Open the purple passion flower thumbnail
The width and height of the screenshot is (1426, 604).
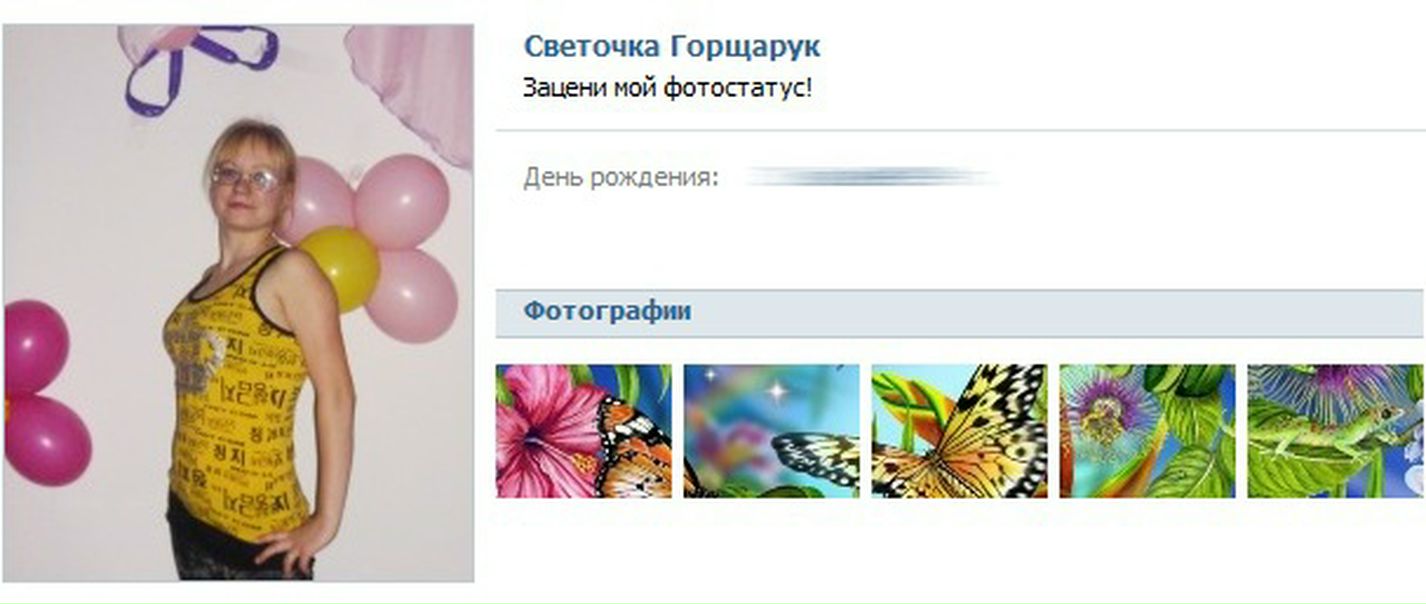tap(1147, 431)
